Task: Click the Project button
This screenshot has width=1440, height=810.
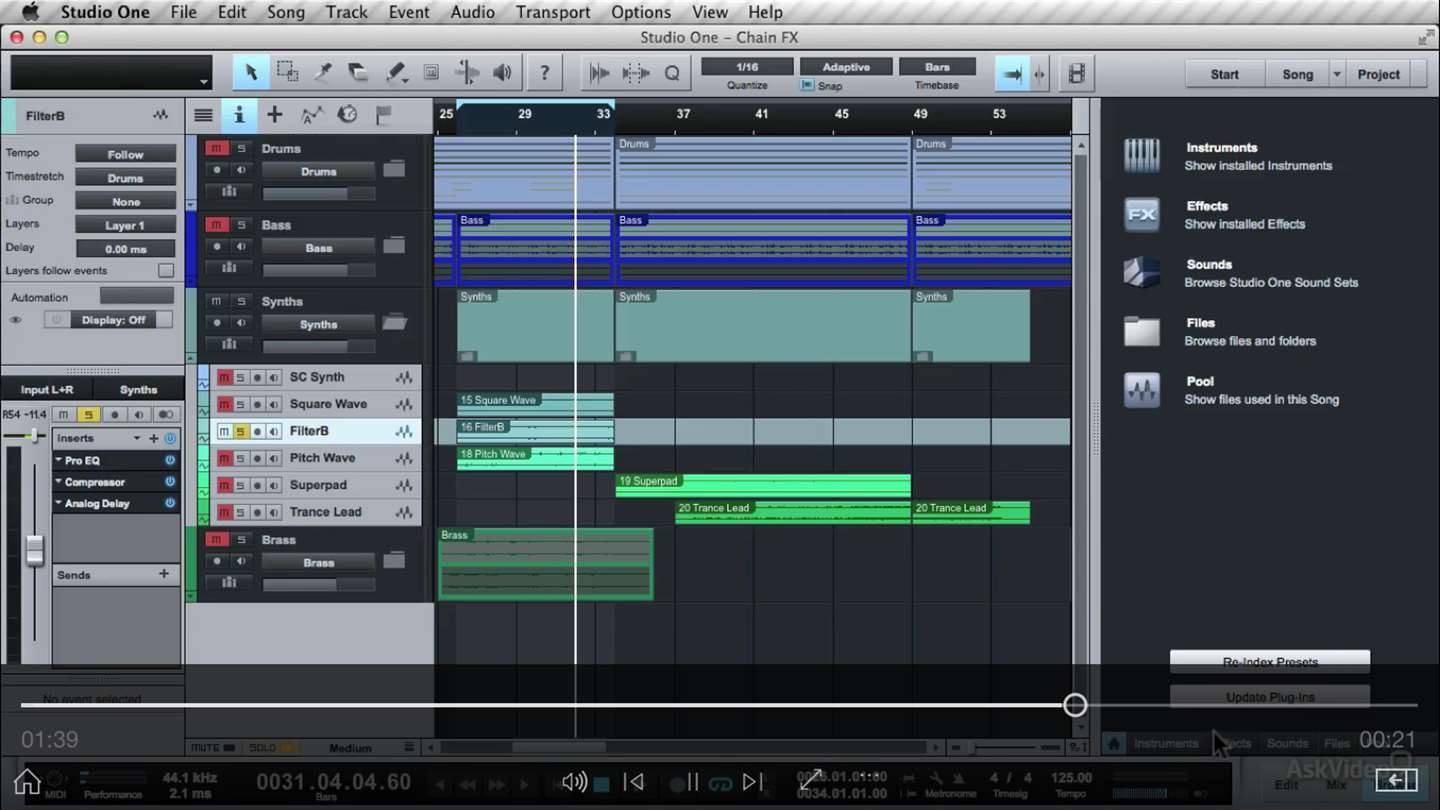Action: click(1378, 74)
